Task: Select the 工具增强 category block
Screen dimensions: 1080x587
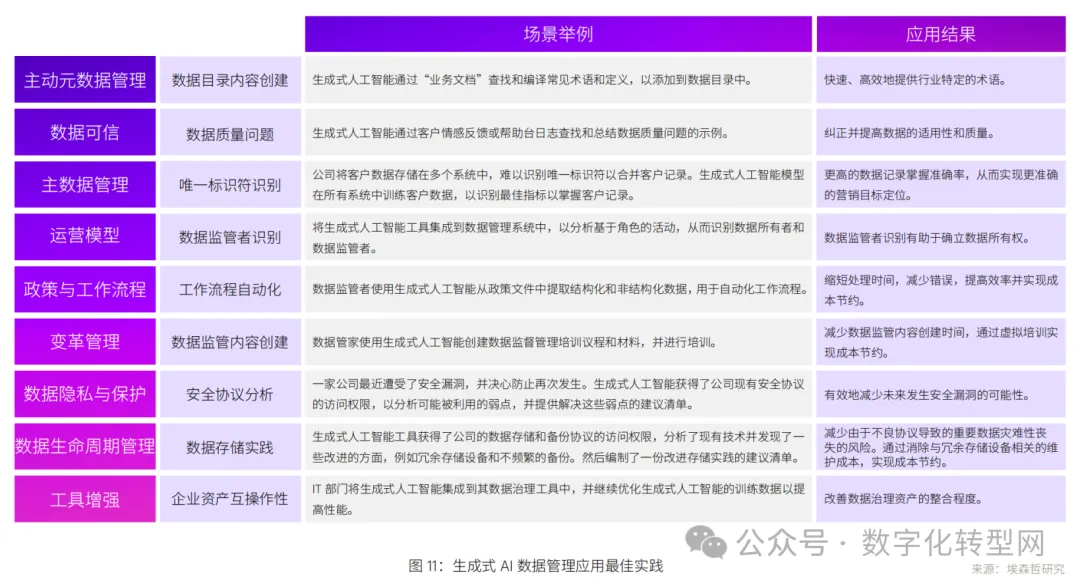Action: (85, 498)
